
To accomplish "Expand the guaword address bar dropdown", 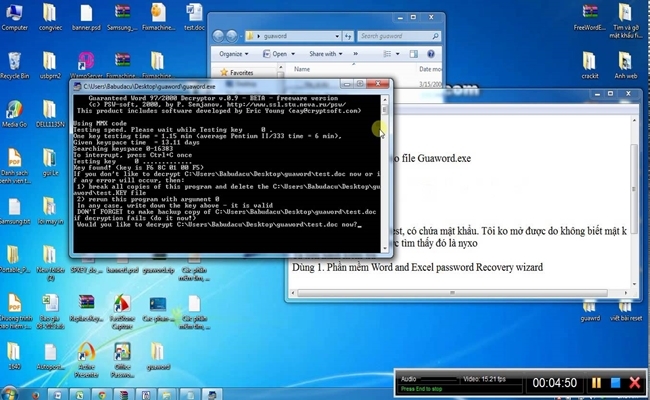I will (337, 36).
